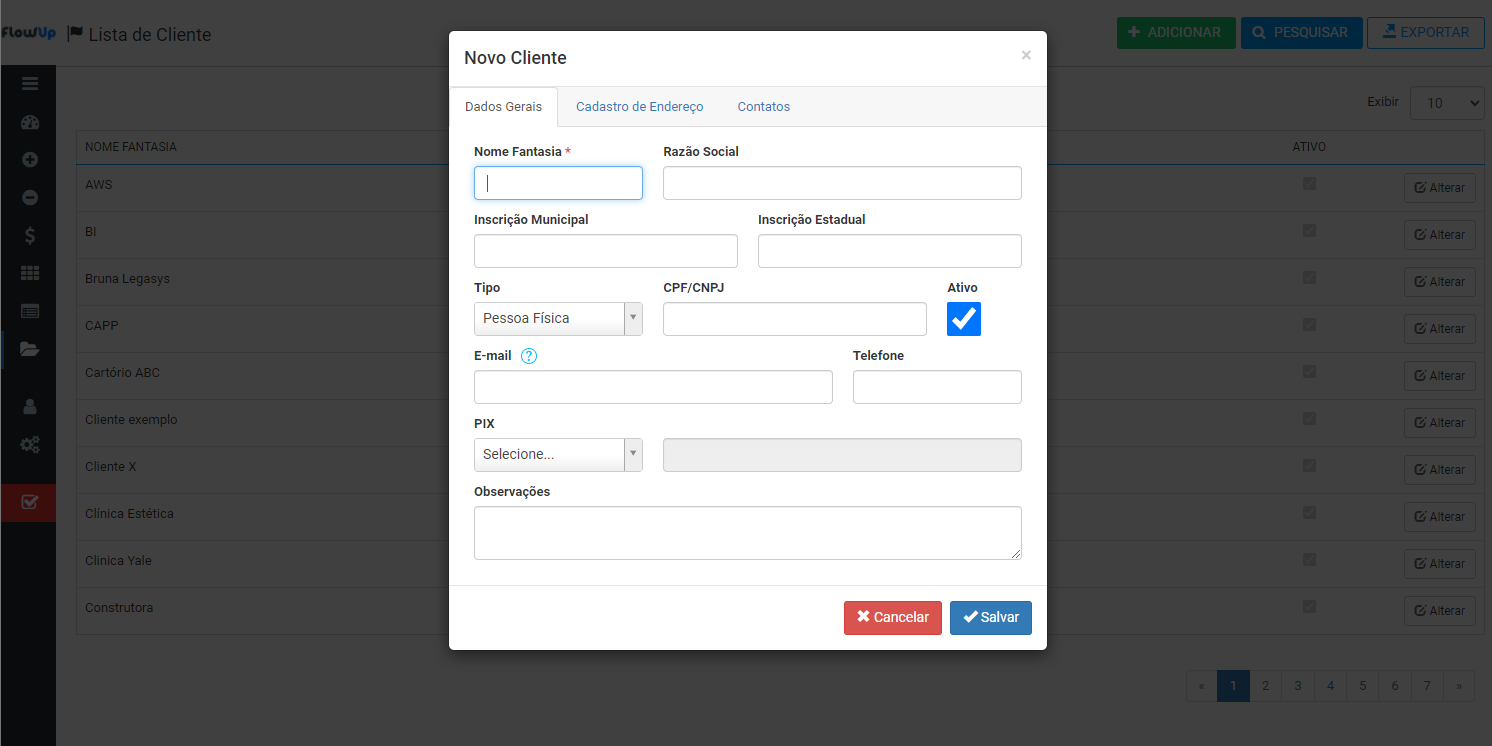1492x746 pixels.
Task: Click Alterar button for CAPP row
Action: pos(1440,329)
